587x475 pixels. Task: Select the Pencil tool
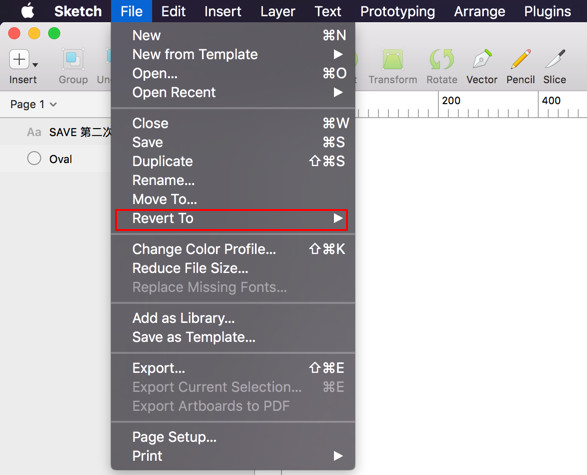(520, 59)
